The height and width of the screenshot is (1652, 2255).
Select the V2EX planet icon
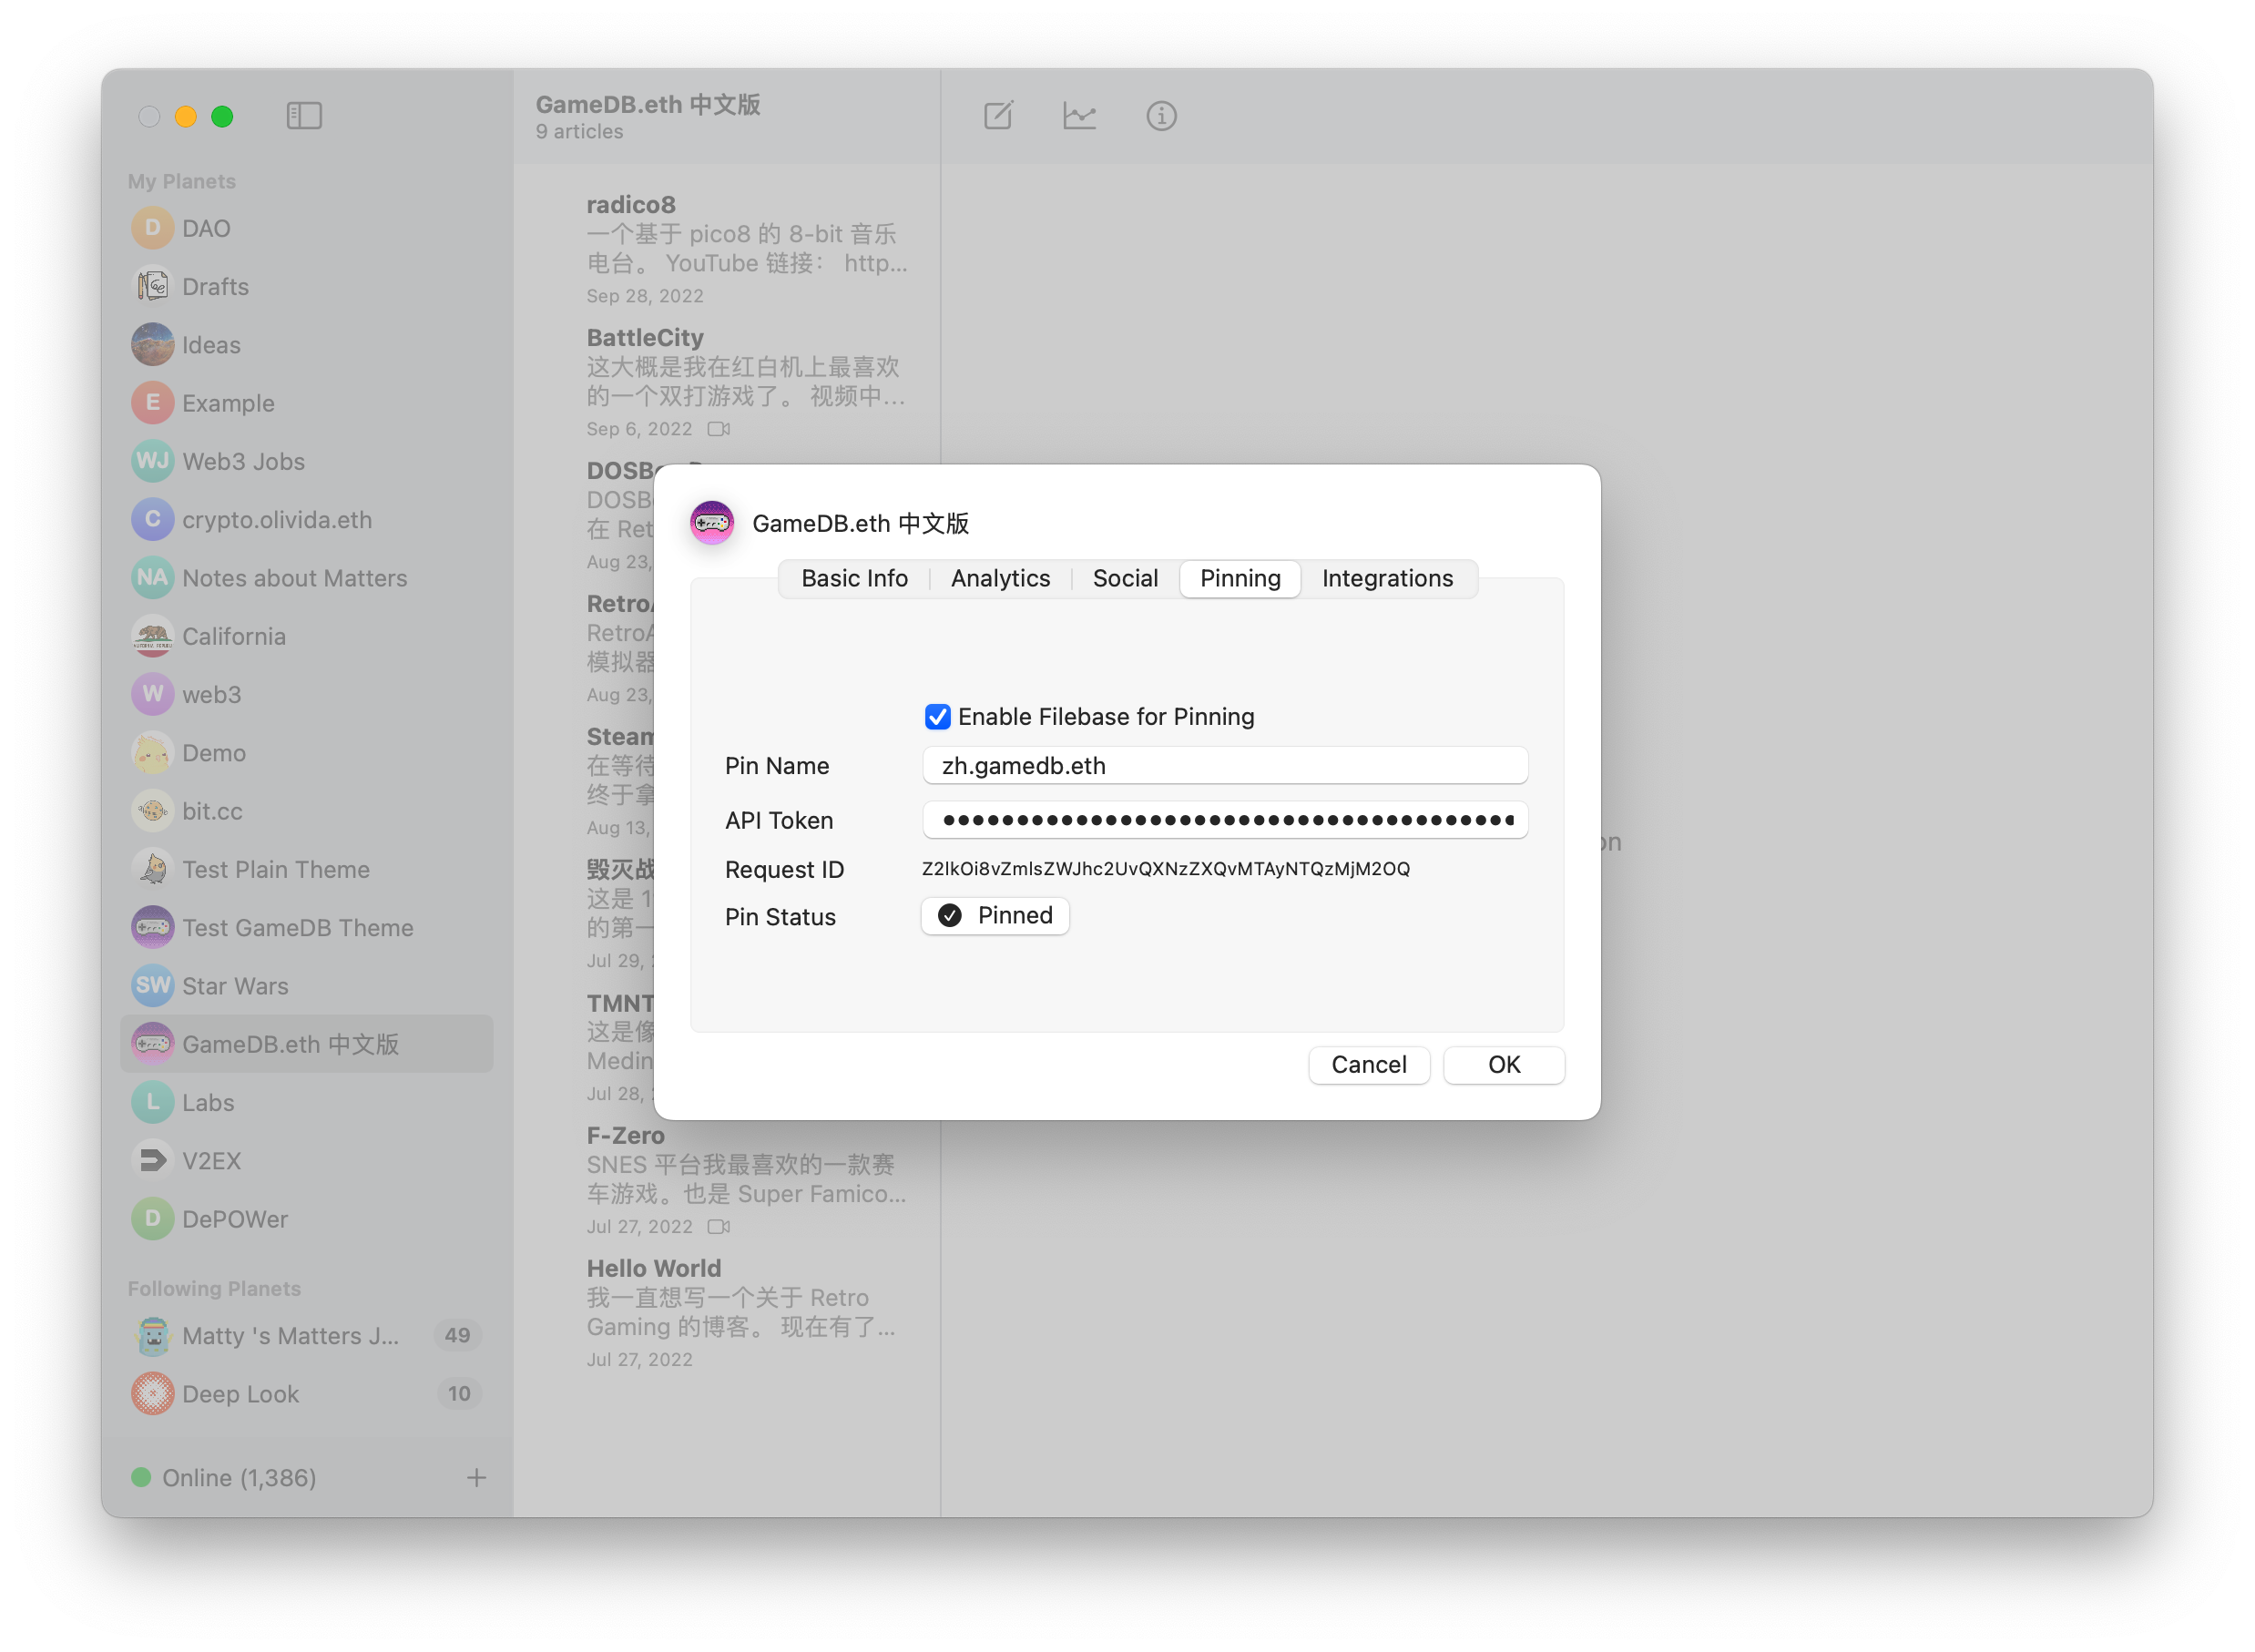tap(152, 1160)
